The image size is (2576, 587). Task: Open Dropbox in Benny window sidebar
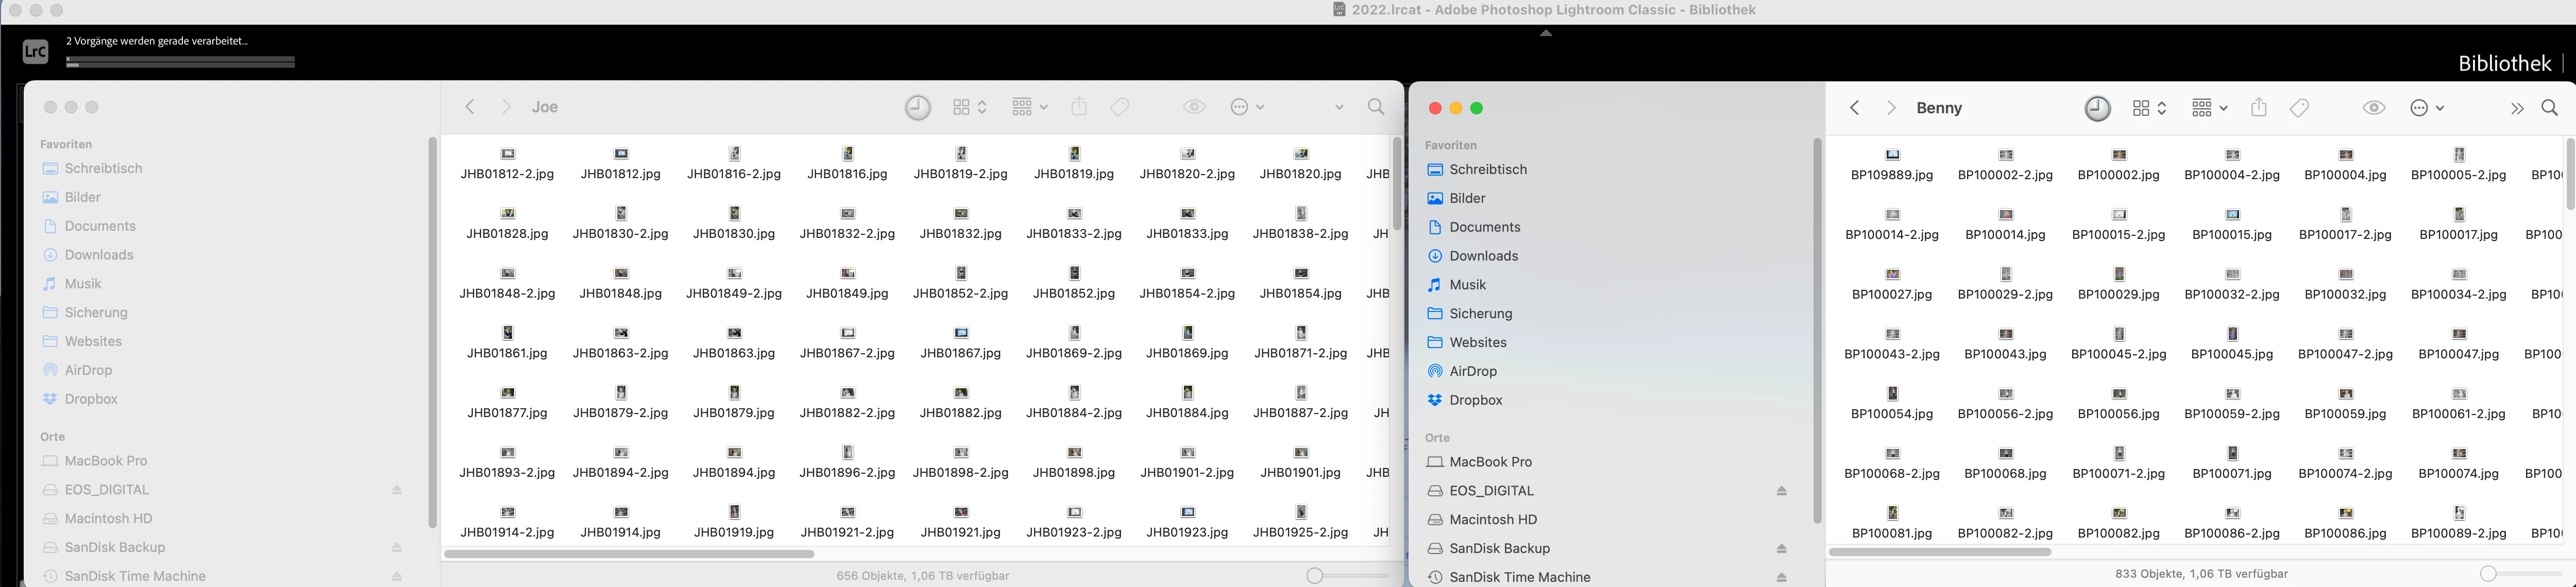tap(1475, 400)
